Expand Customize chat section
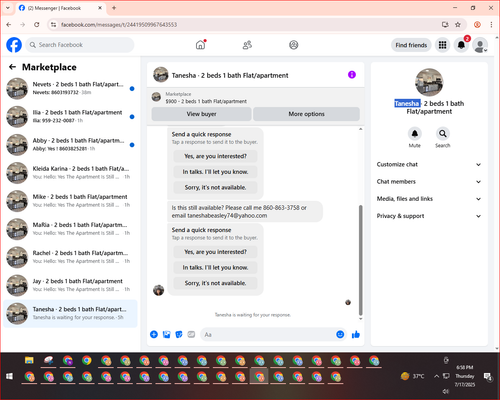 pos(429,164)
